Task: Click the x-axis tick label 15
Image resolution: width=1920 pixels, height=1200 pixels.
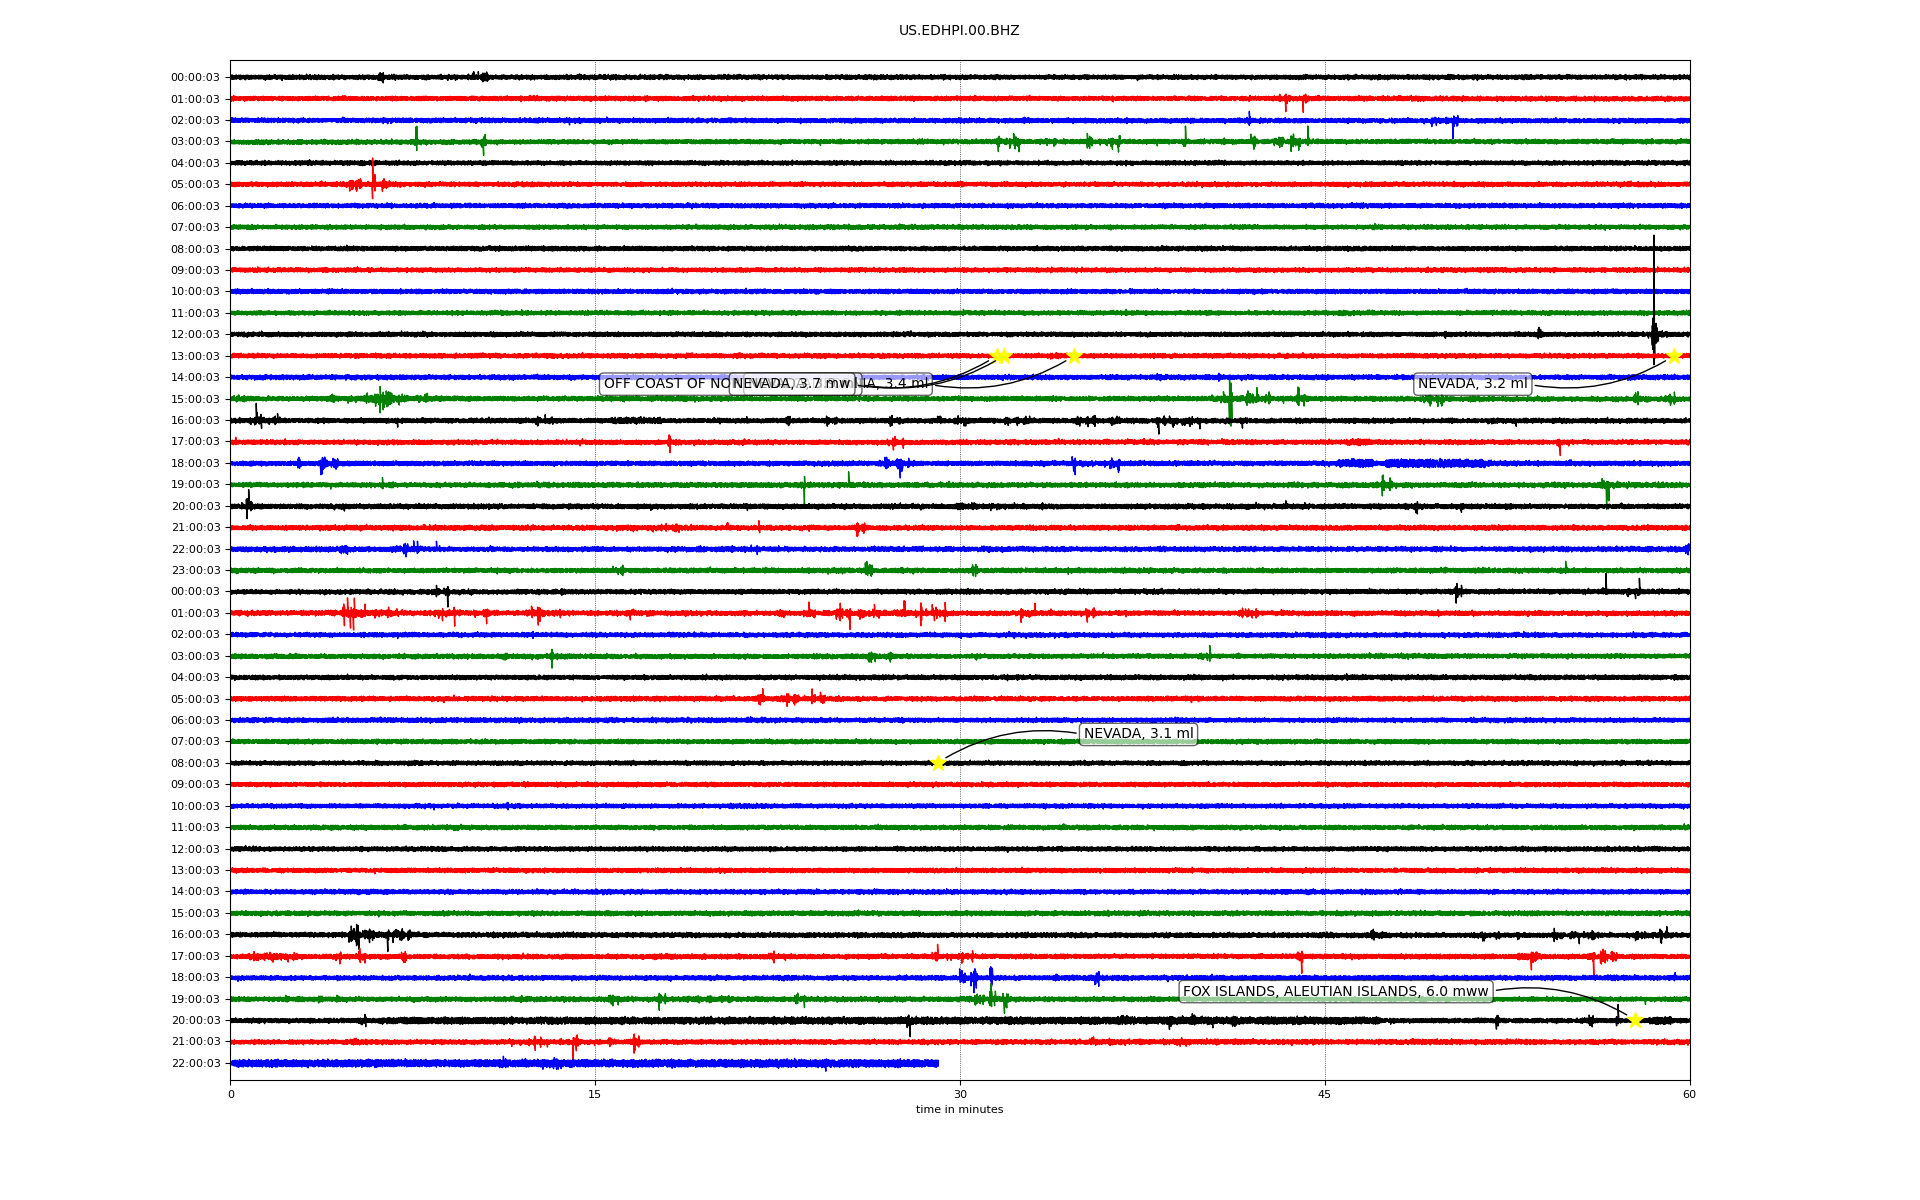Action: point(595,1094)
